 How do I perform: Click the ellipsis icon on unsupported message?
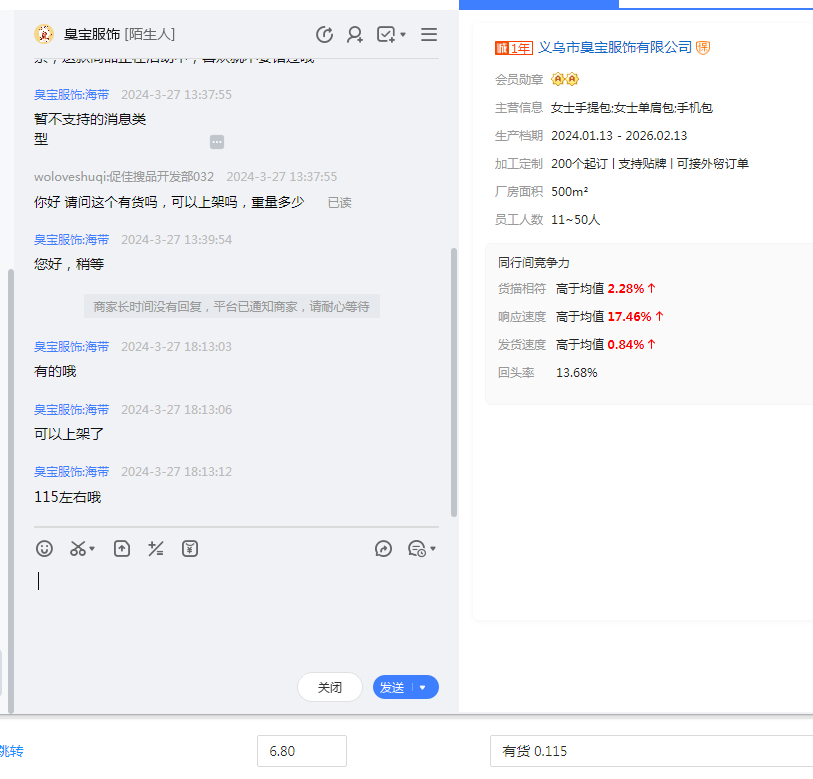point(217,142)
